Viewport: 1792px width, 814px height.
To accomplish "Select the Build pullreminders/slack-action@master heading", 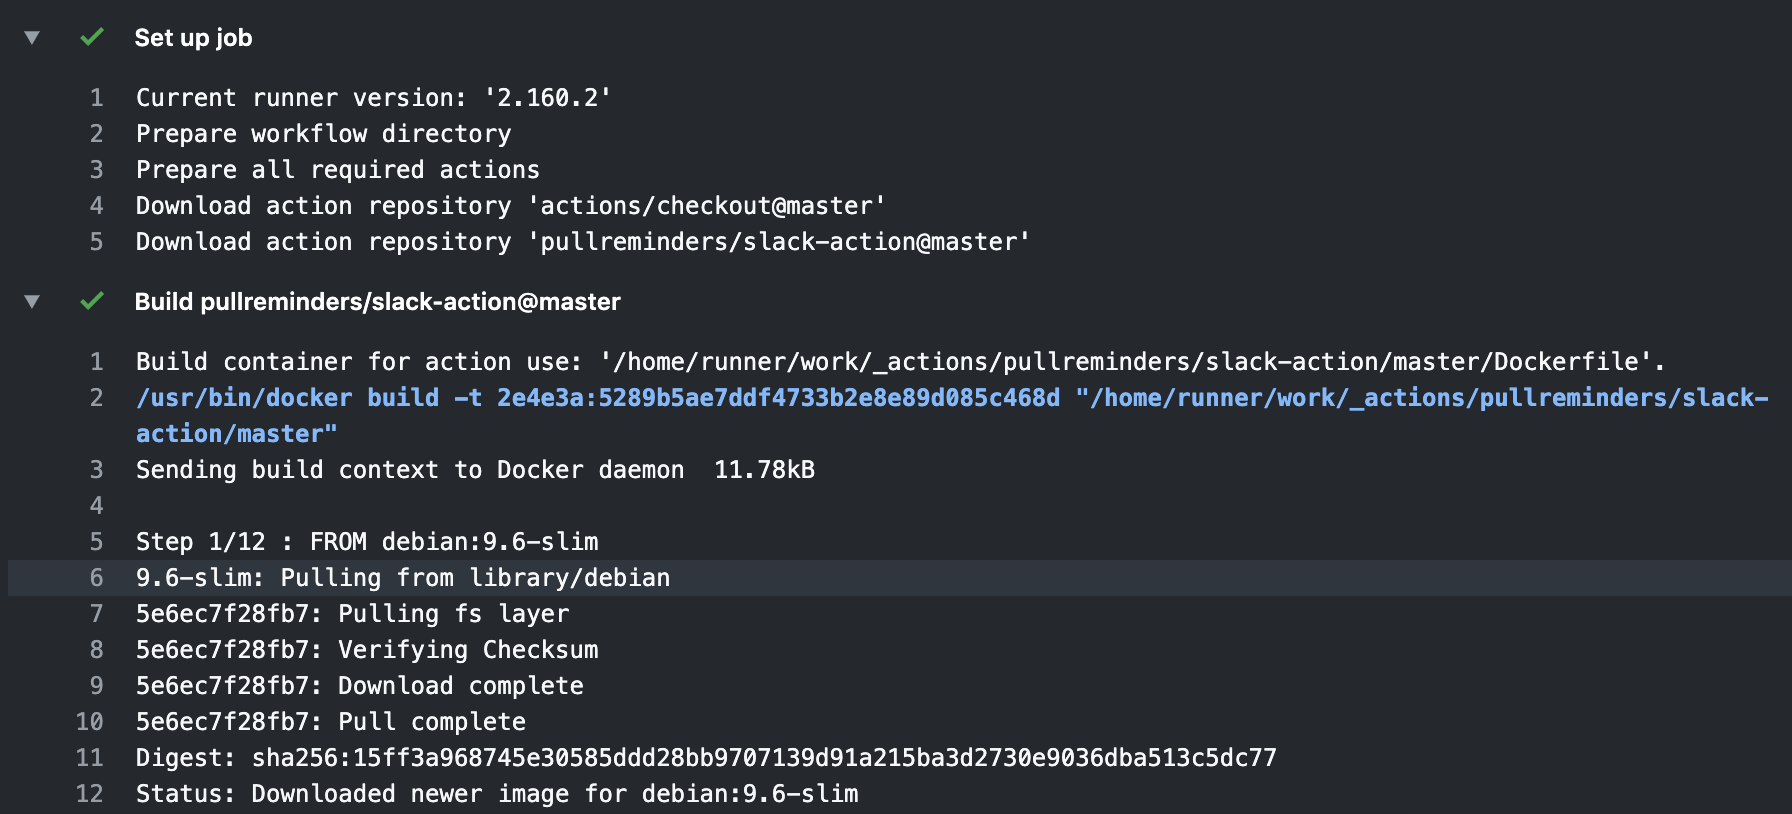I will pyautogui.click(x=377, y=302).
